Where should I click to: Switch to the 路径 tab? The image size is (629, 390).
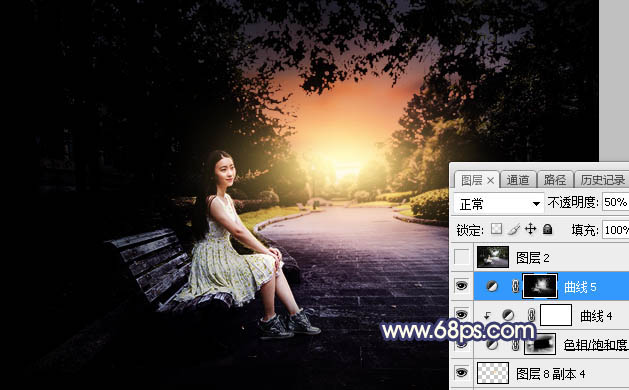tap(555, 180)
